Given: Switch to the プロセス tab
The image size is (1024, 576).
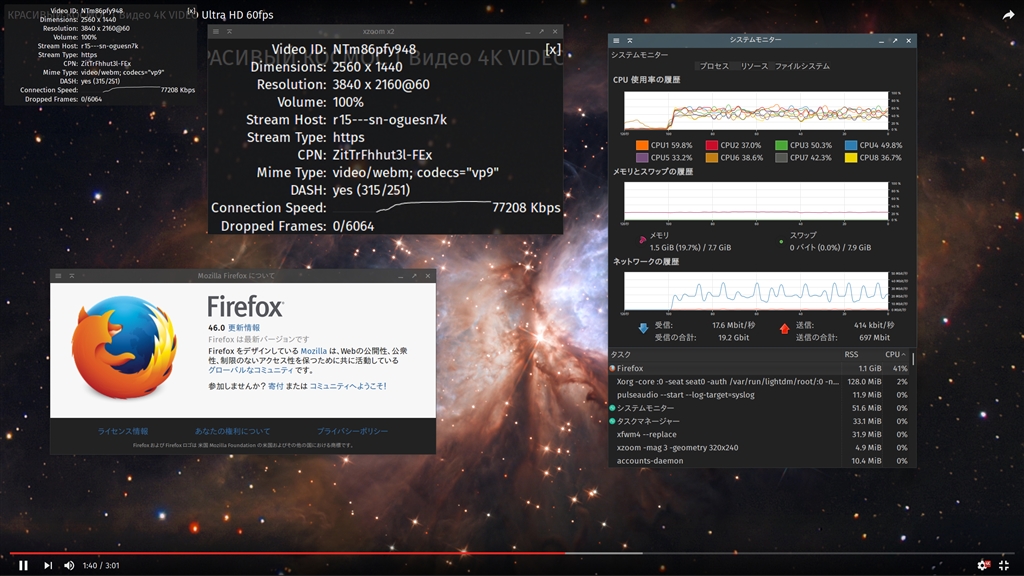Looking at the screenshot, I should [x=714, y=66].
